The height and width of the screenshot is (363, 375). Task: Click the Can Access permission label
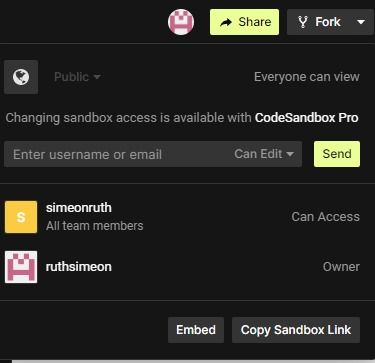(326, 217)
